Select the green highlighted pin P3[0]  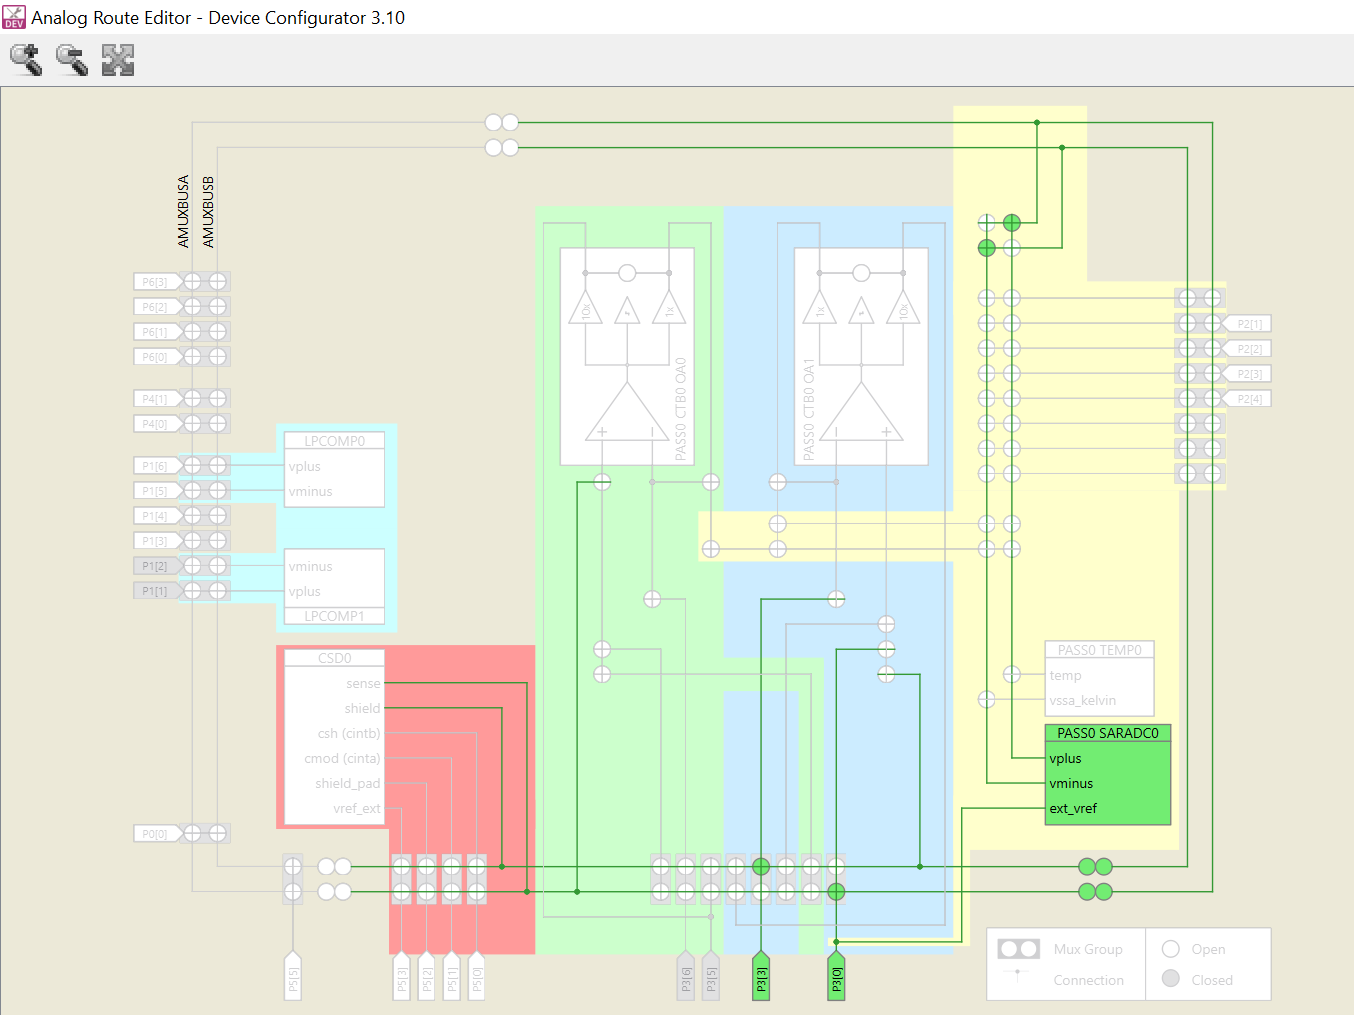[837, 975]
